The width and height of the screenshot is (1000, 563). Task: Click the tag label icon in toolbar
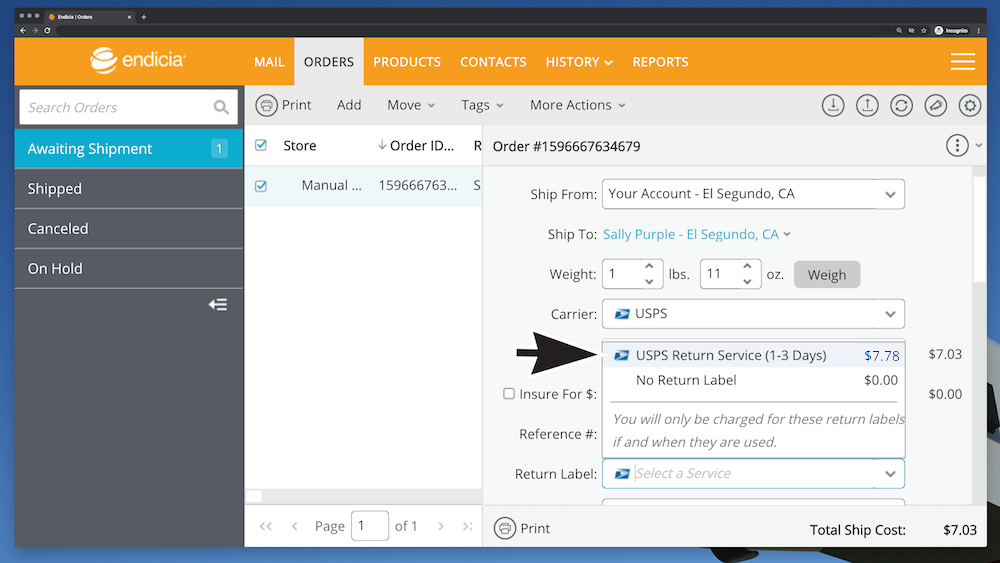936,105
